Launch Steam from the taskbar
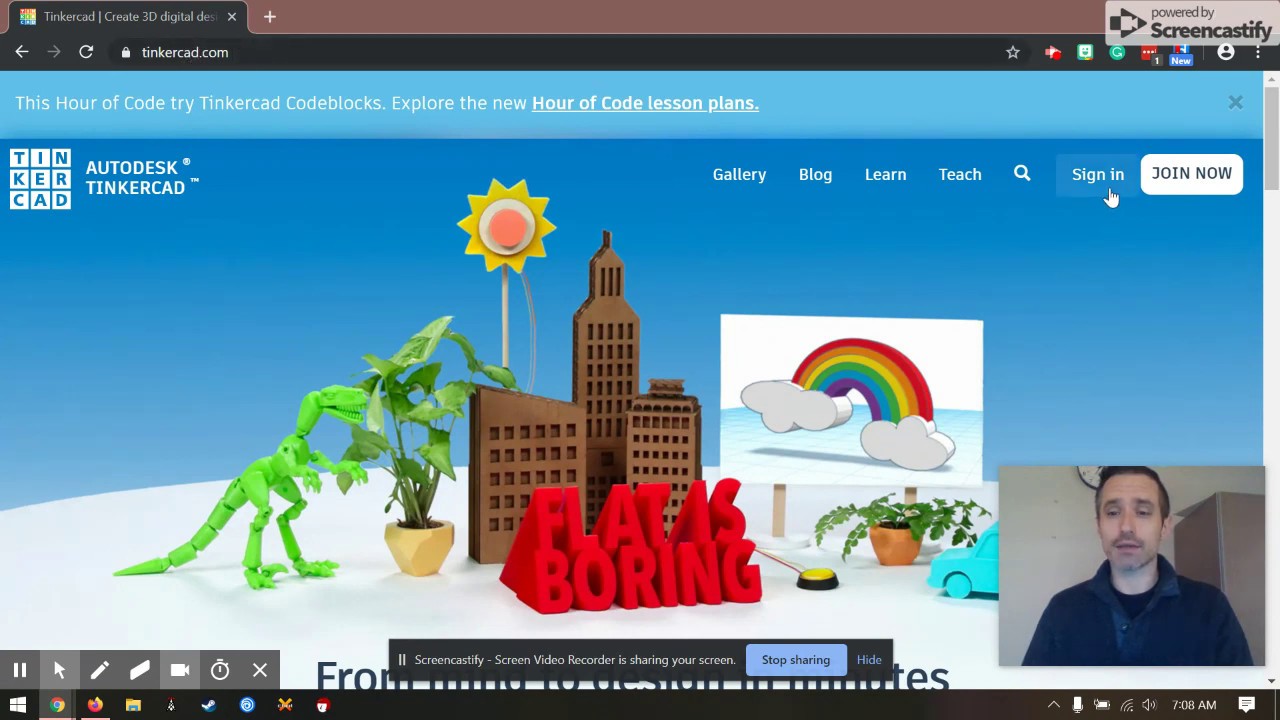The height and width of the screenshot is (720, 1280). [x=209, y=705]
